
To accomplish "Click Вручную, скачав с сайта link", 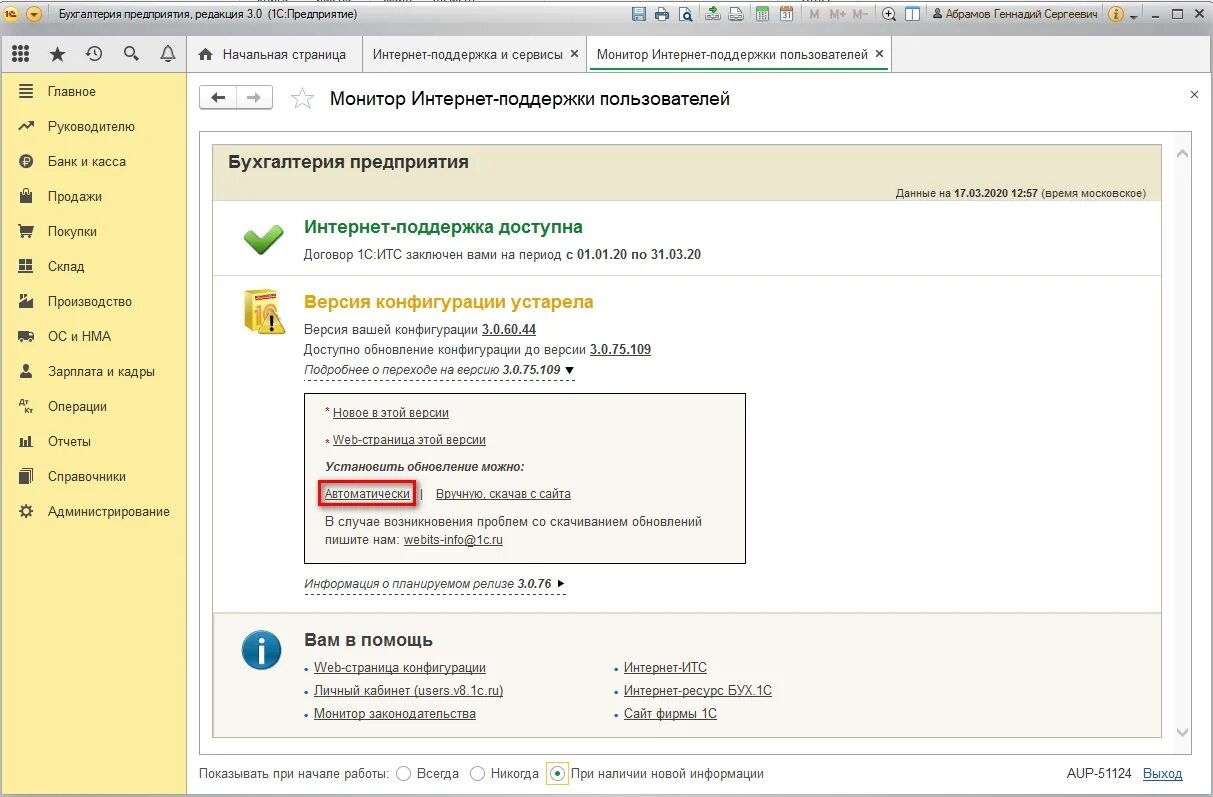I will tap(503, 494).
